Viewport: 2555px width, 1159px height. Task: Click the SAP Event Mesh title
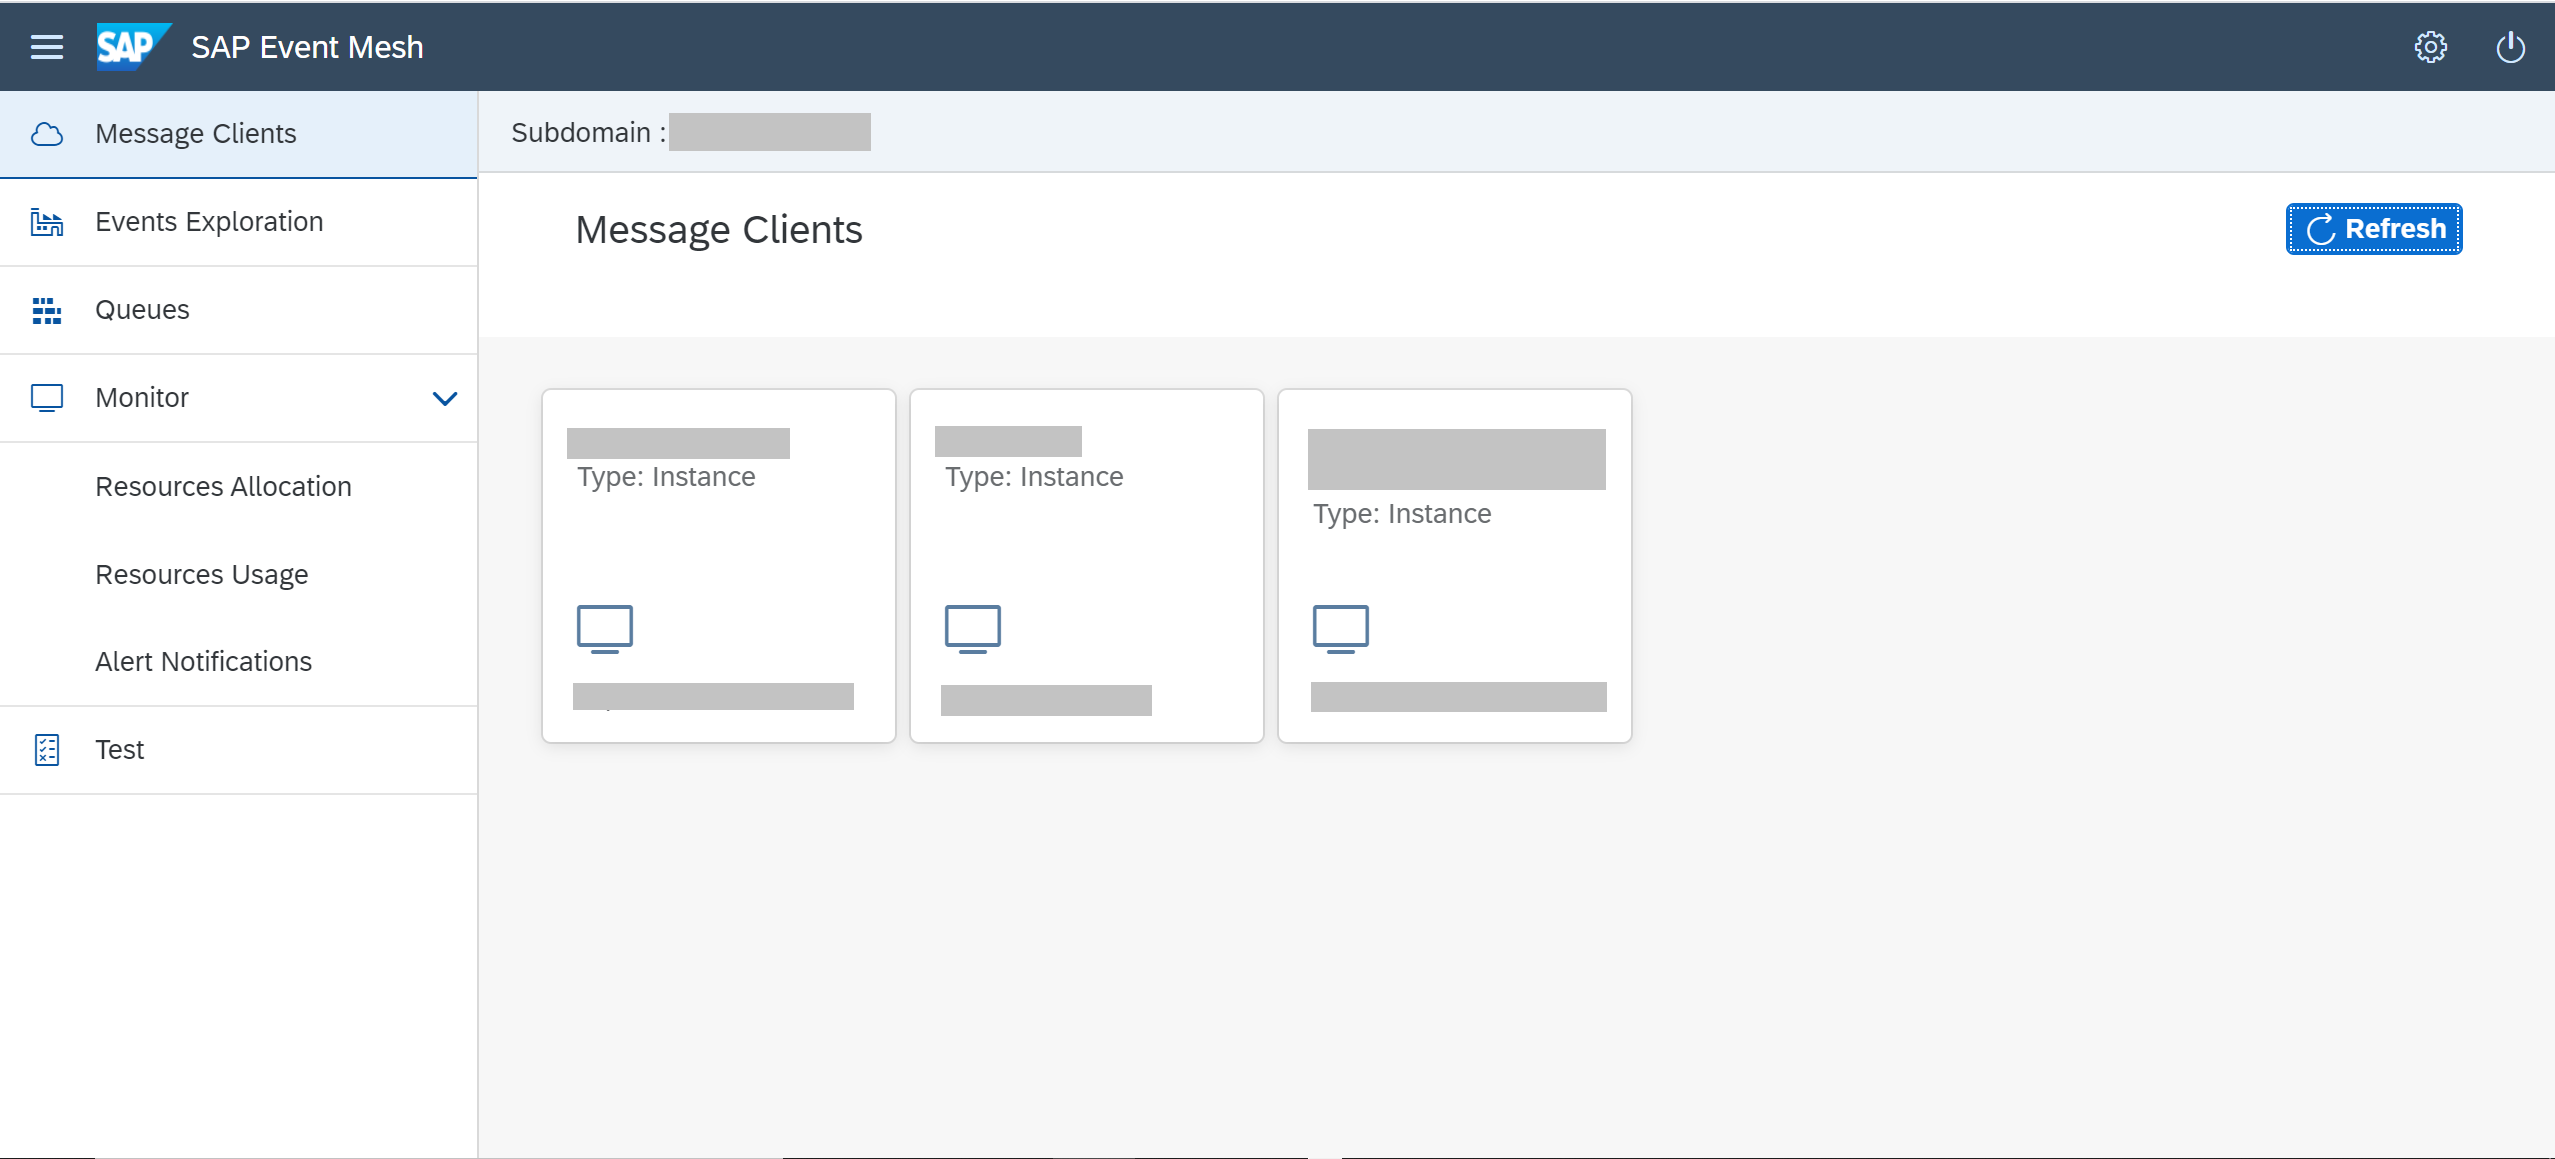(307, 47)
